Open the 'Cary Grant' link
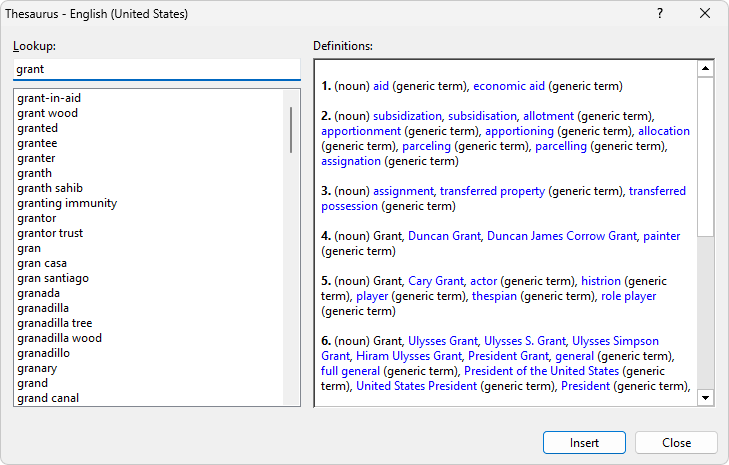The height and width of the screenshot is (465, 729). 436,281
